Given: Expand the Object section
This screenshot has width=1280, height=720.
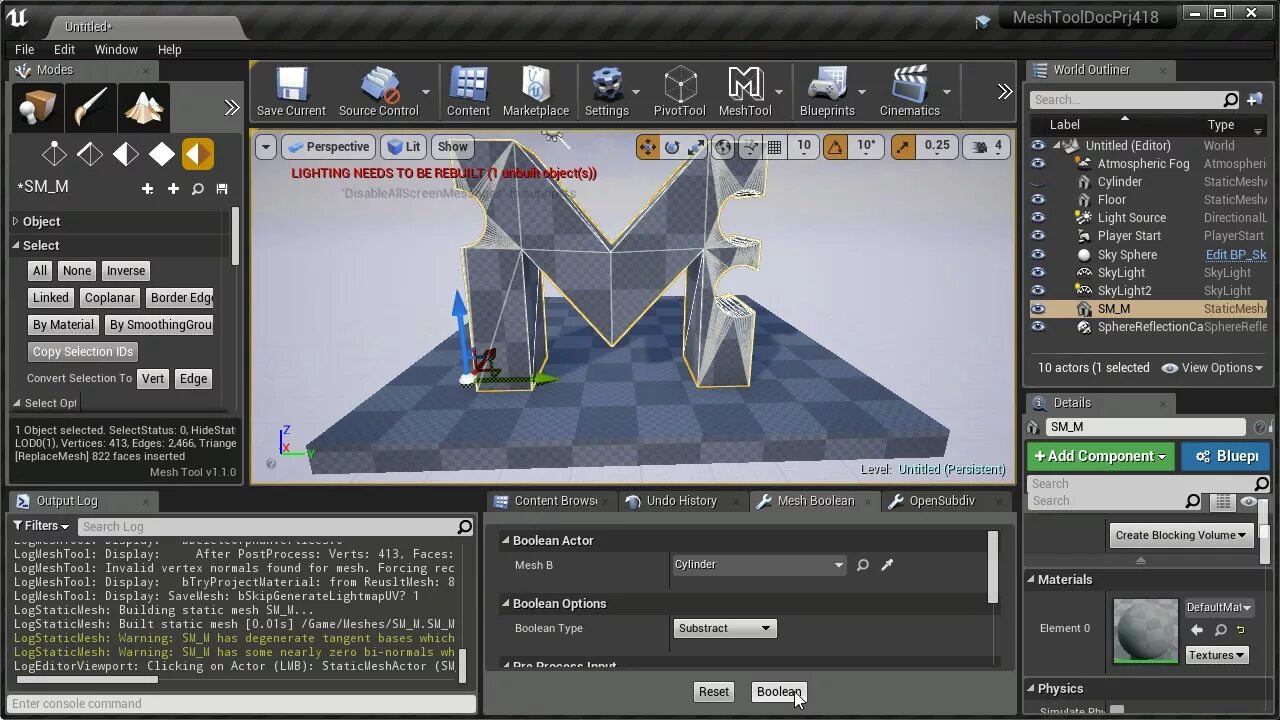Looking at the screenshot, I should point(15,222).
